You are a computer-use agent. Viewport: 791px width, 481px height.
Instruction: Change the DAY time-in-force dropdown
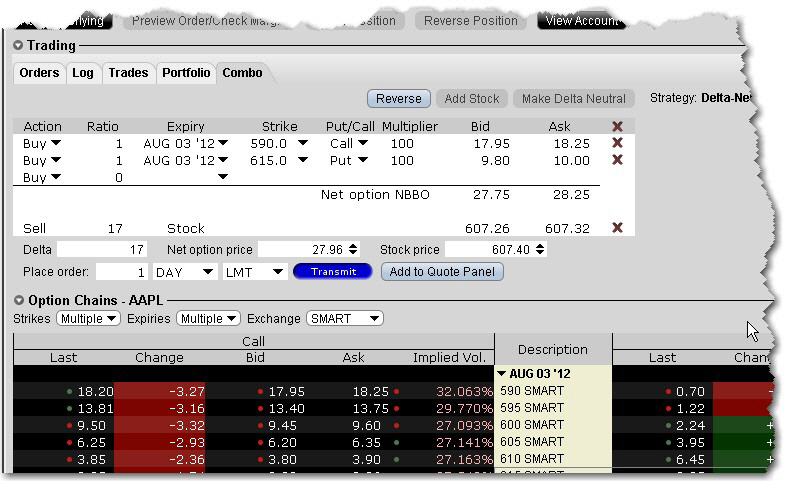click(x=185, y=272)
